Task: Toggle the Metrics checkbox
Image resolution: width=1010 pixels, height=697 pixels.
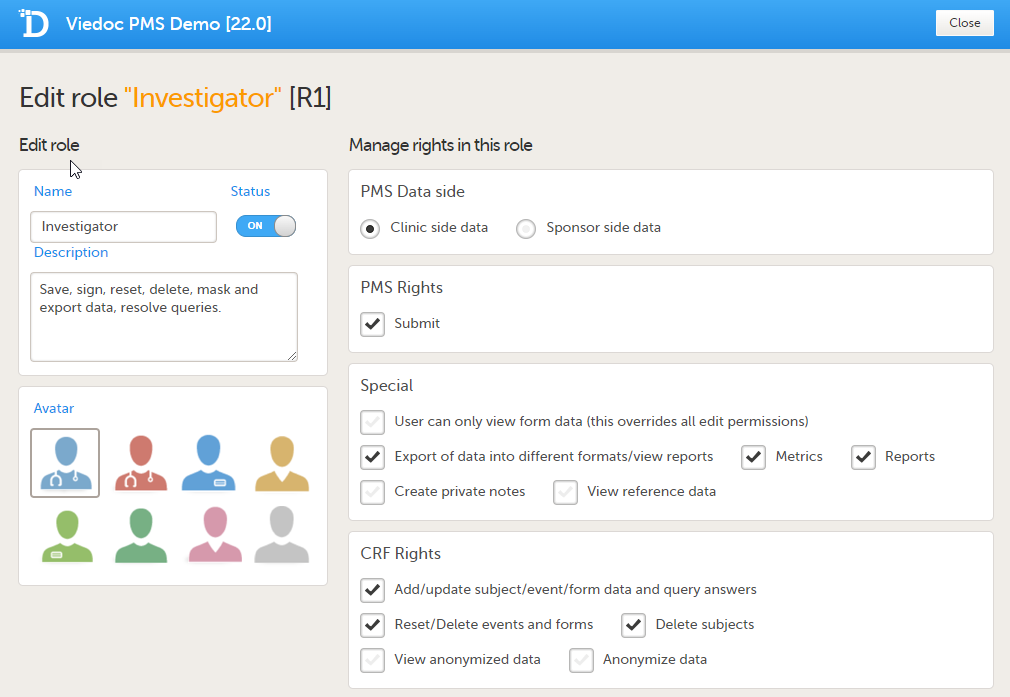Action: (754, 457)
